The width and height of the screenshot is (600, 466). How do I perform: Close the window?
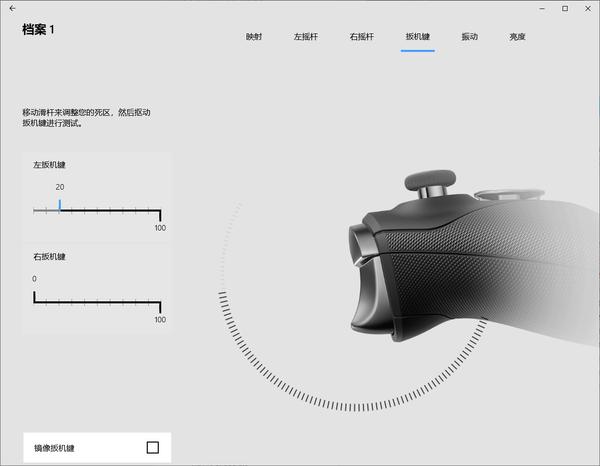tap(588, 8)
